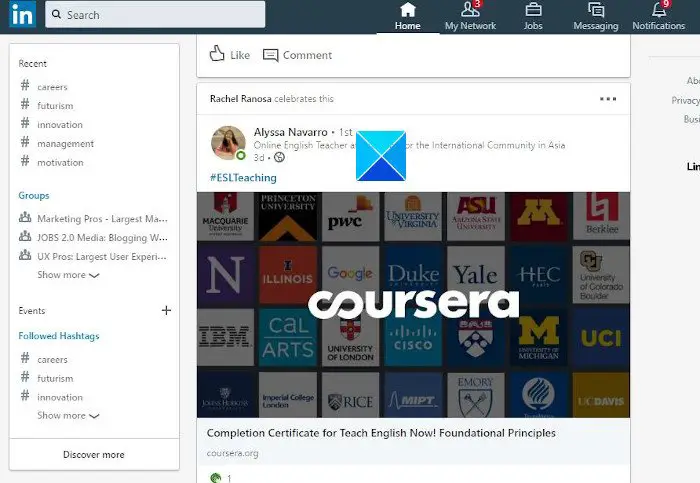This screenshot has height=483, width=700.
Task: Click the group icon beside UX Pros
Action: coord(25,255)
